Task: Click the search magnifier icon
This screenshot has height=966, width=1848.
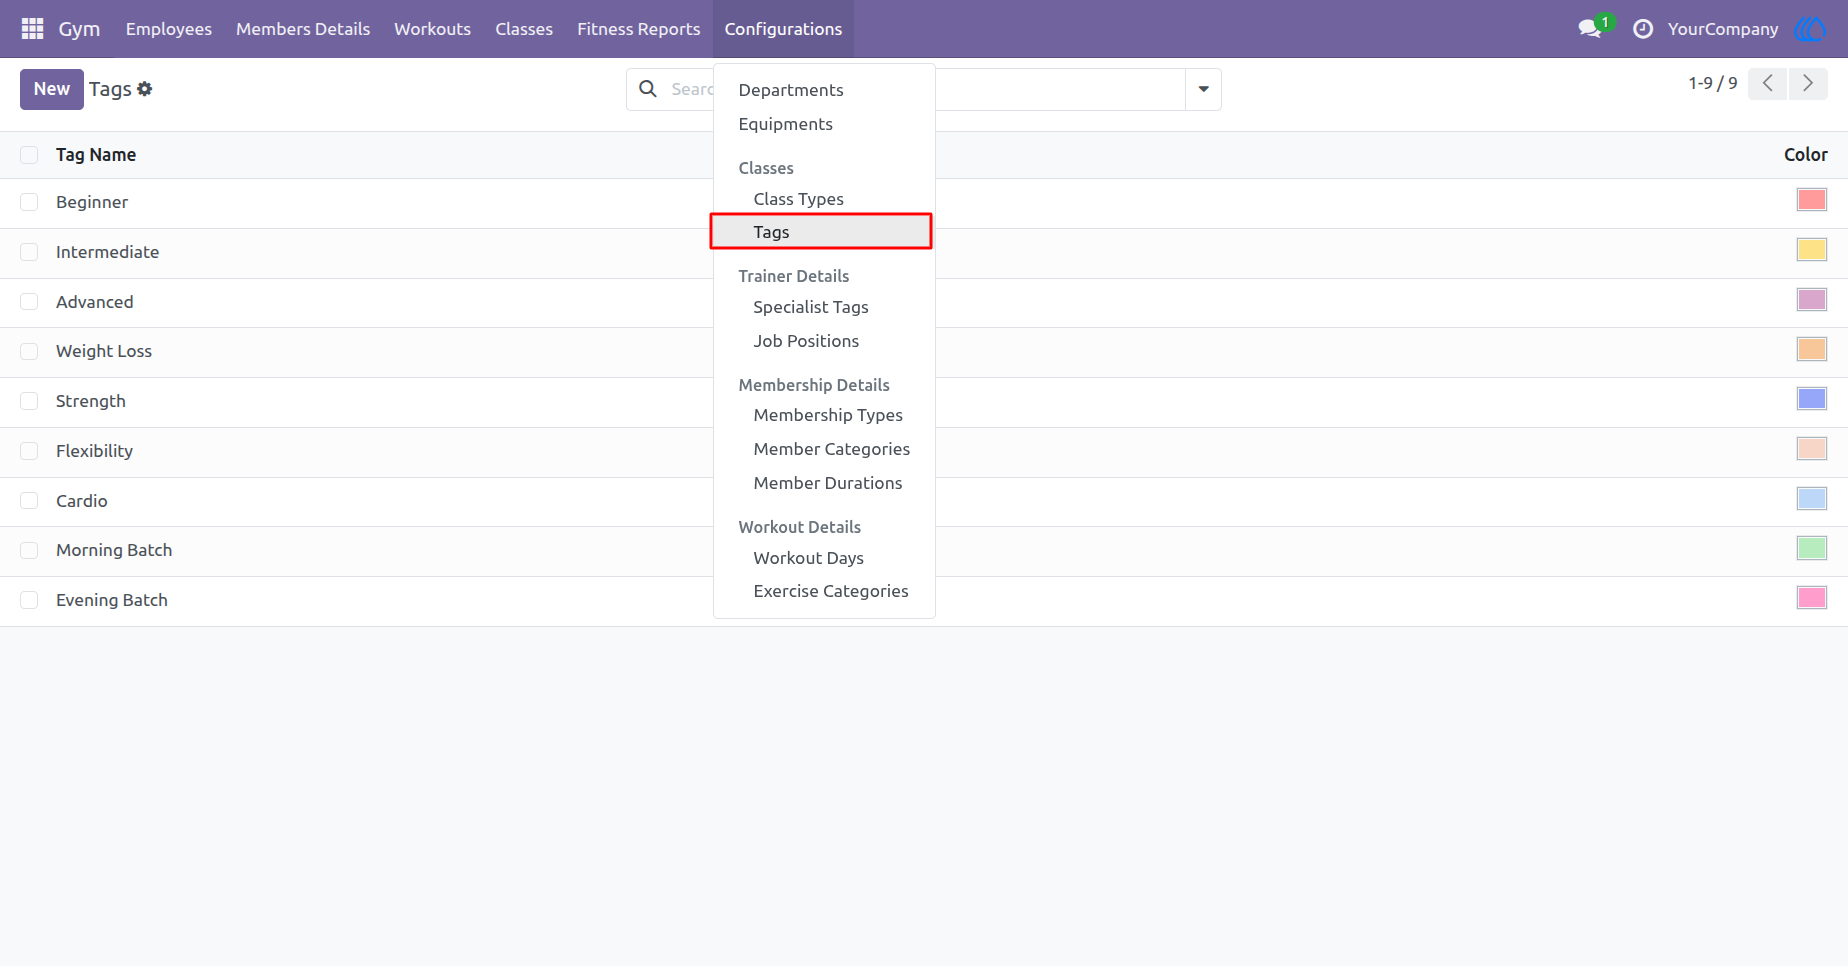Action: pyautogui.click(x=648, y=89)
